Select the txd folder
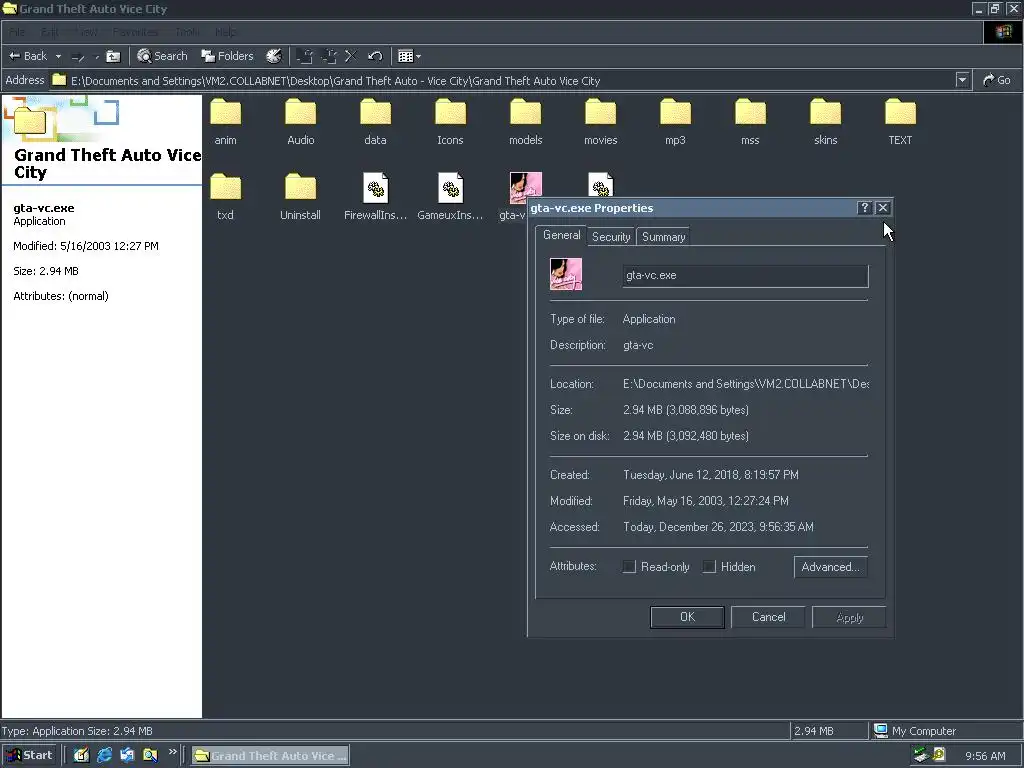Viewport: 1024px width, 768px height. 225,197
